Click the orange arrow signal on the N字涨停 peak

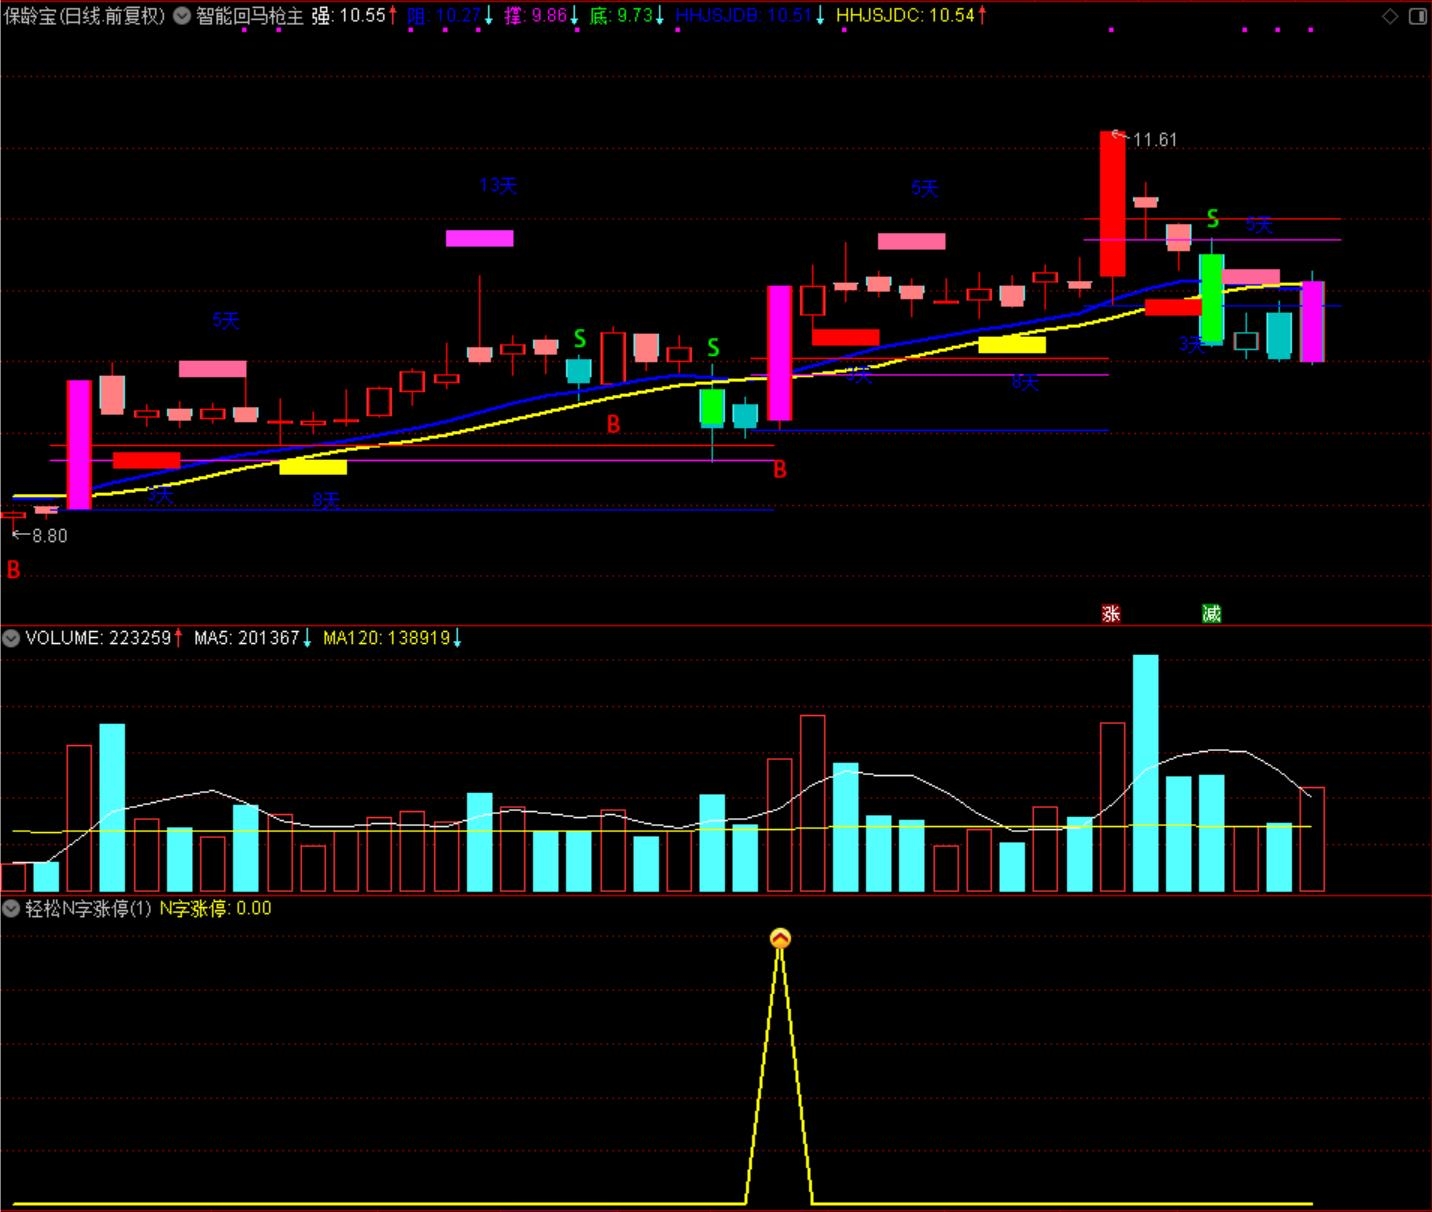click(x=780, y=938)
